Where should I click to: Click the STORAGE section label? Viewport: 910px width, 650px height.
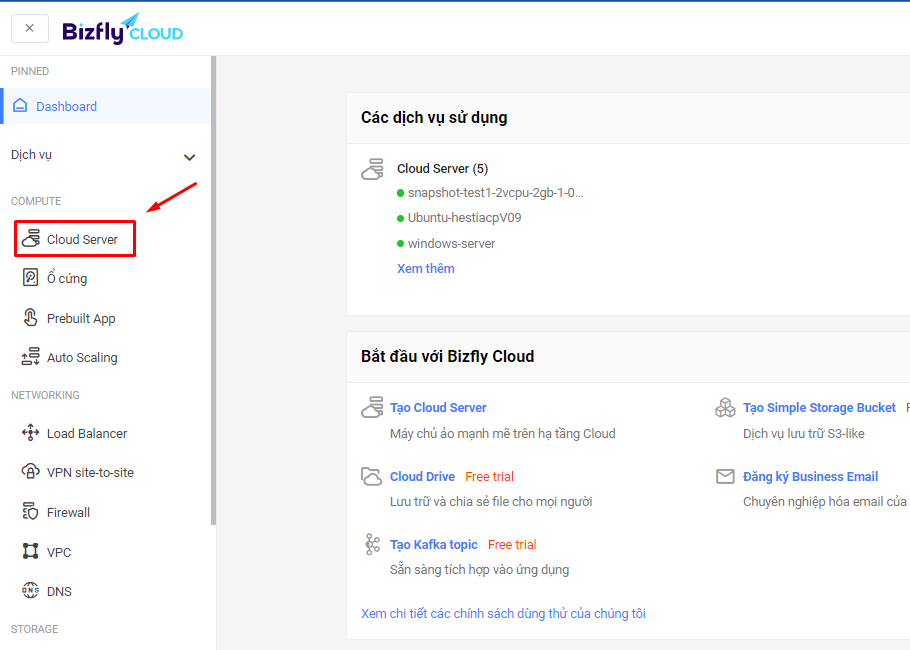coord(34,629)
